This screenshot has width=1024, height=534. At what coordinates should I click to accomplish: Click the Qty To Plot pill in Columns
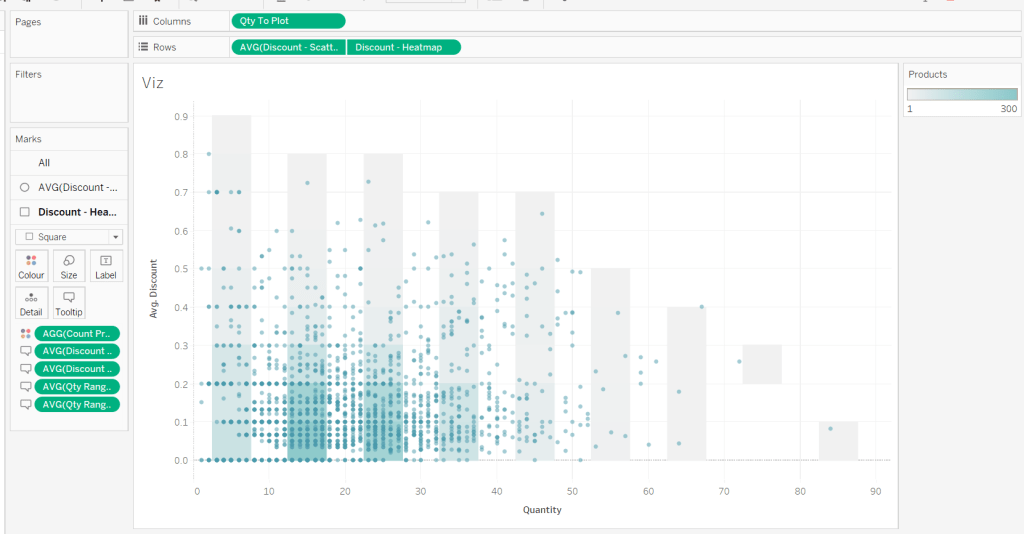[x=287, y=21]
